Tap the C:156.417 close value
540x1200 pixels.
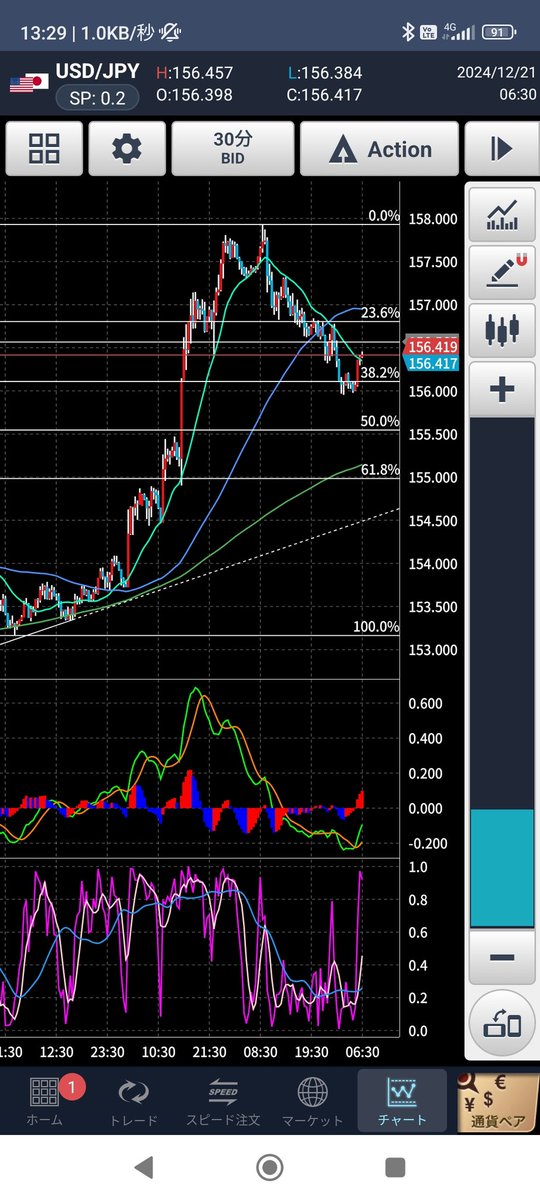[x=324, y=94]
